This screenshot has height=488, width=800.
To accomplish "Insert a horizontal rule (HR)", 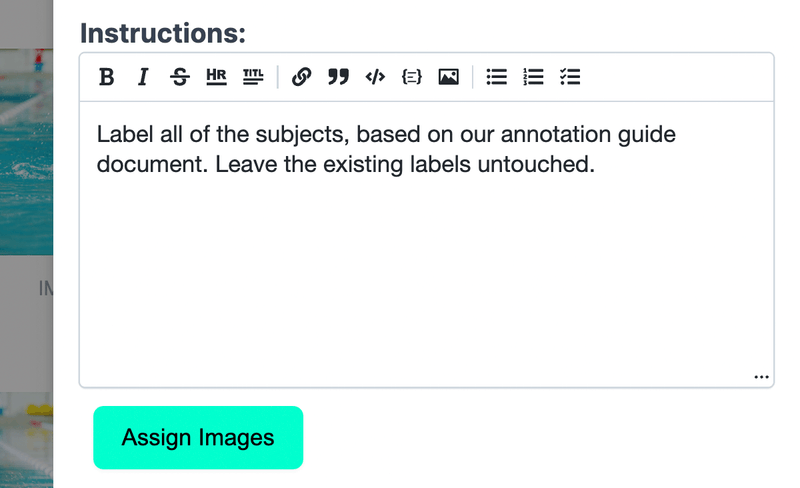I will click(216, 77).
